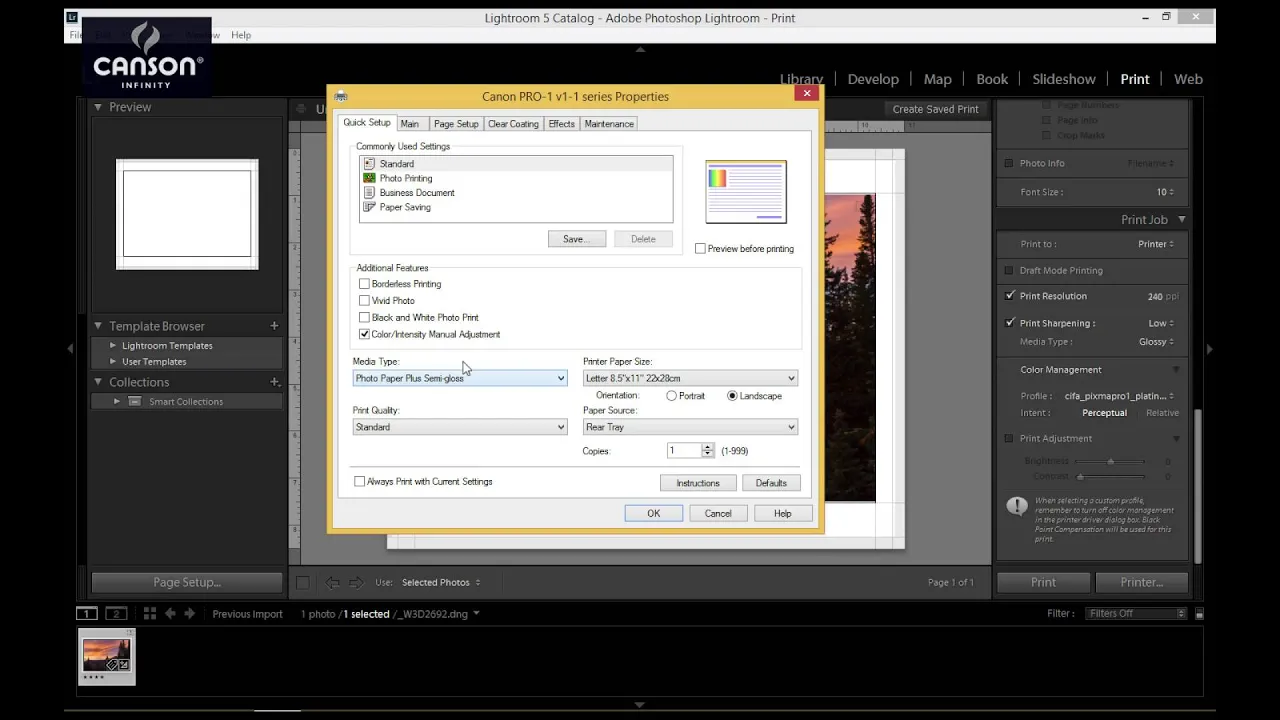Click the settings preview page illustration
Image resolution: width=1280 pixels, height=720 pixels.
coord(746,191)
